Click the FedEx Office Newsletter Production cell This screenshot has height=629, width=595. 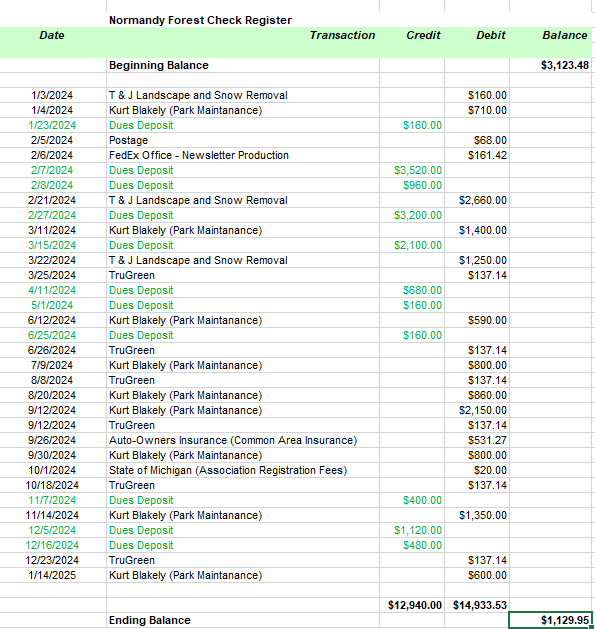[243, 155]
